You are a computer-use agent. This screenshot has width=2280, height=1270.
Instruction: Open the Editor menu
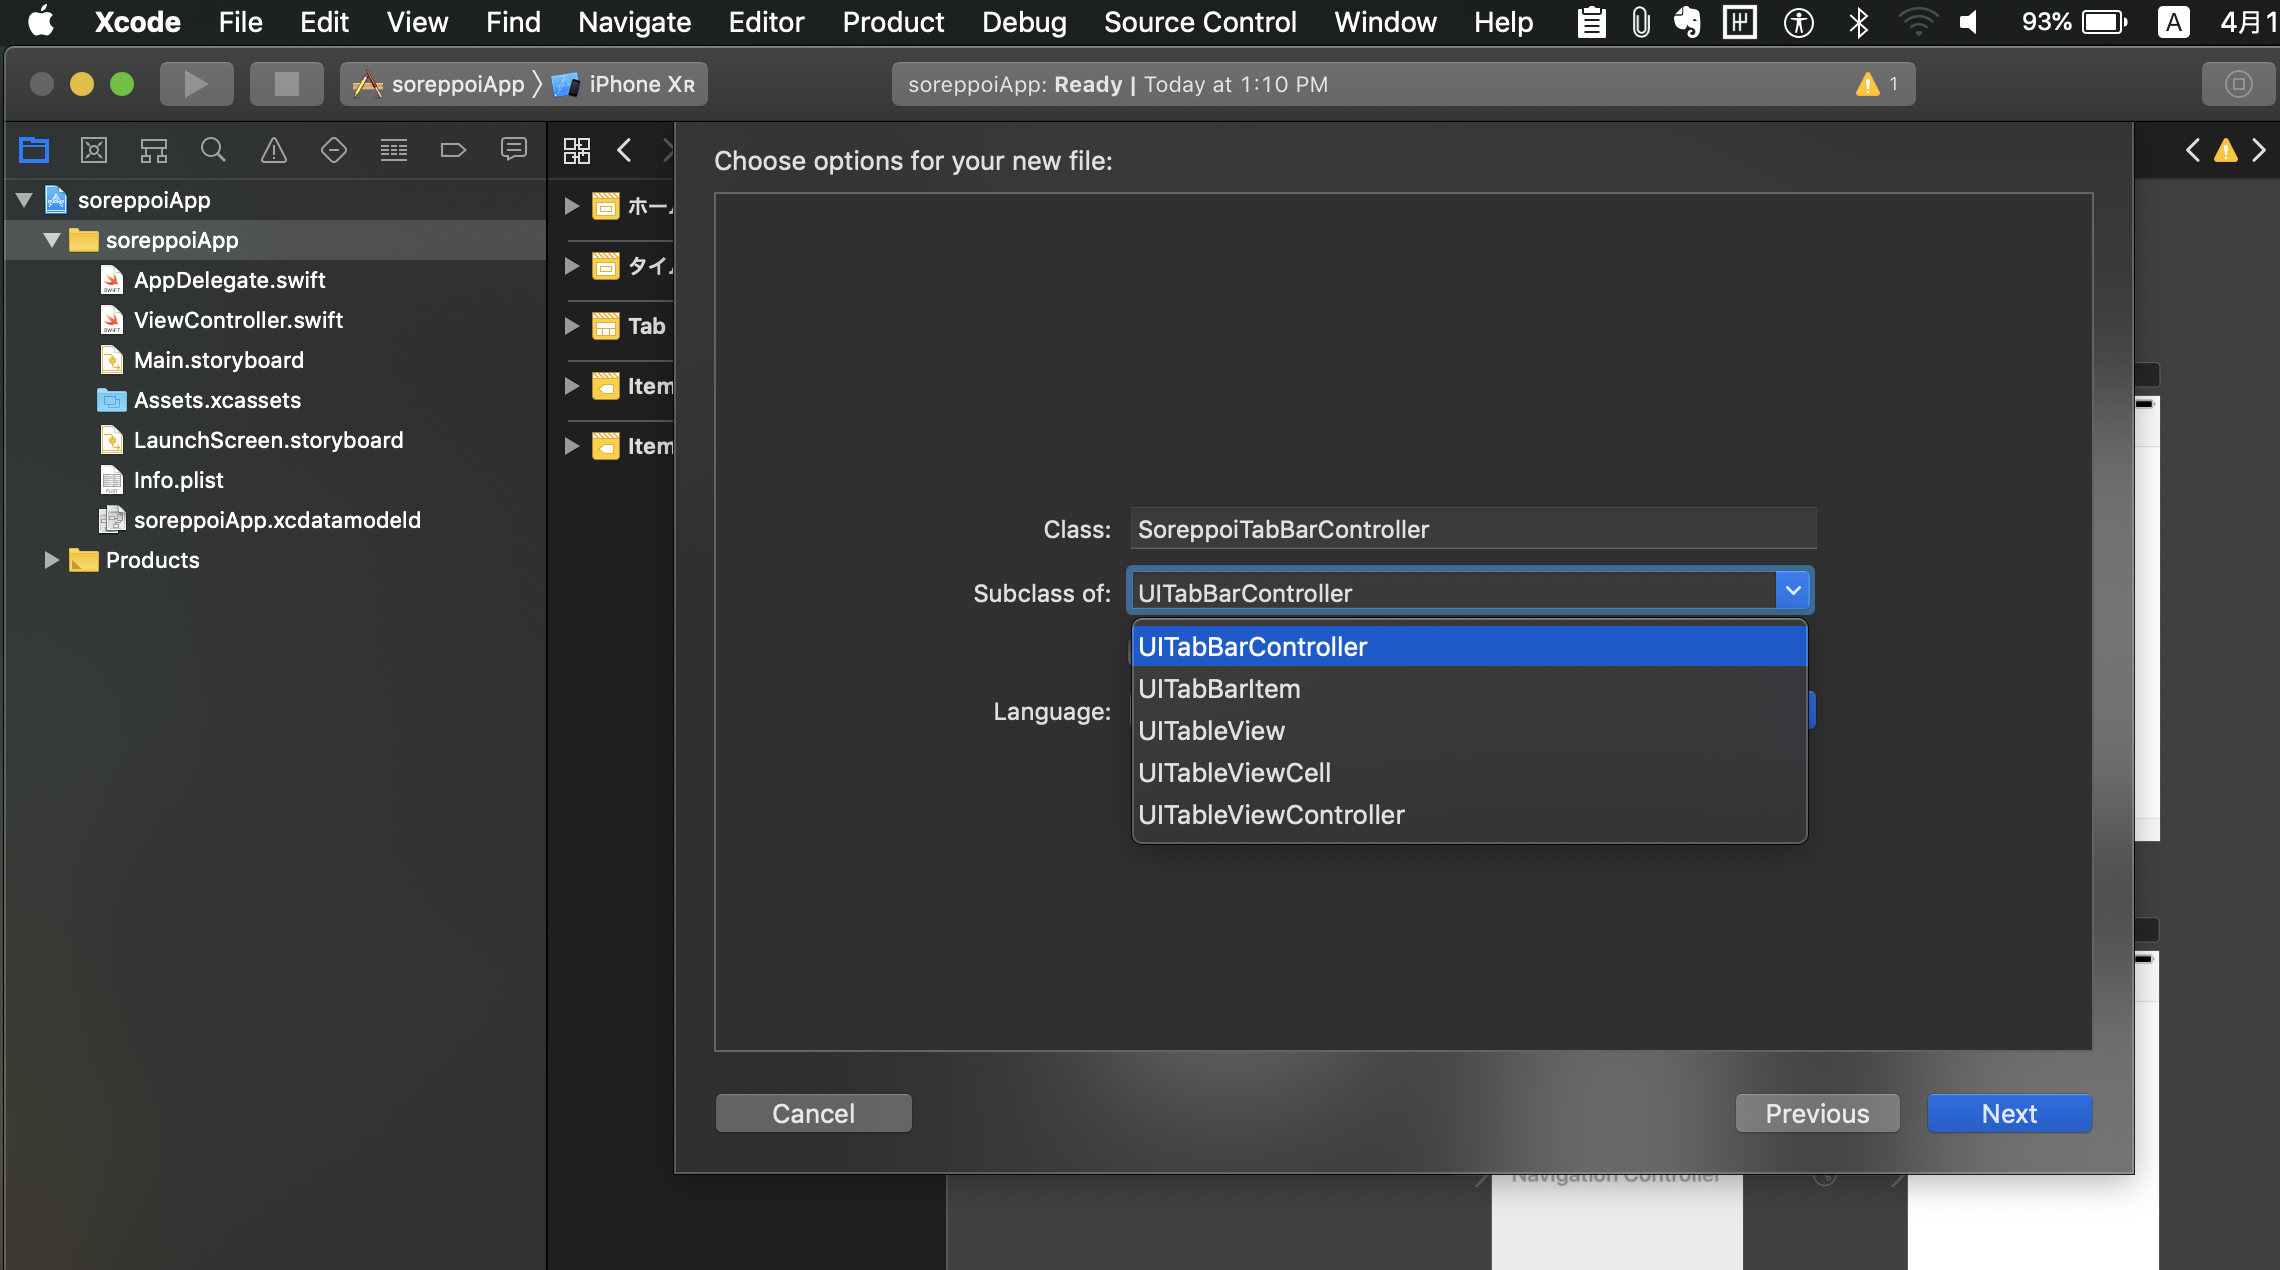tap(765, 22)
